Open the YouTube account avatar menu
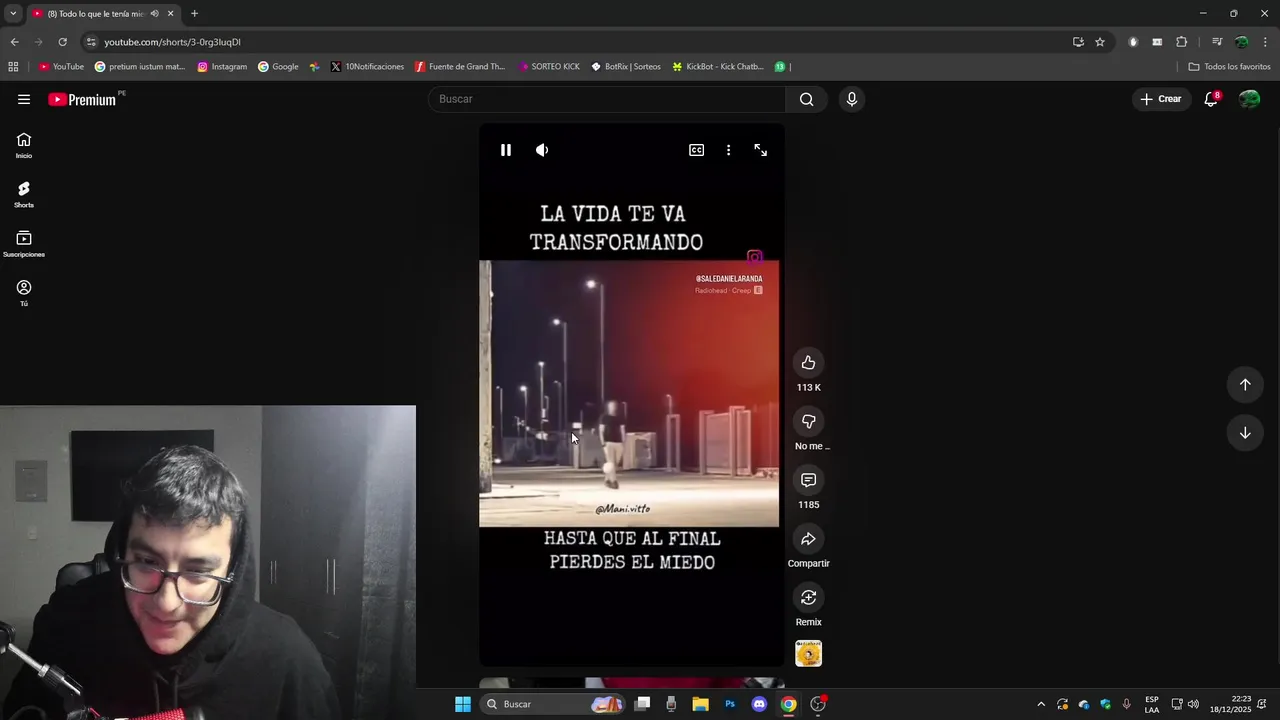The image size is (1280, 720). click(1249, 99)
